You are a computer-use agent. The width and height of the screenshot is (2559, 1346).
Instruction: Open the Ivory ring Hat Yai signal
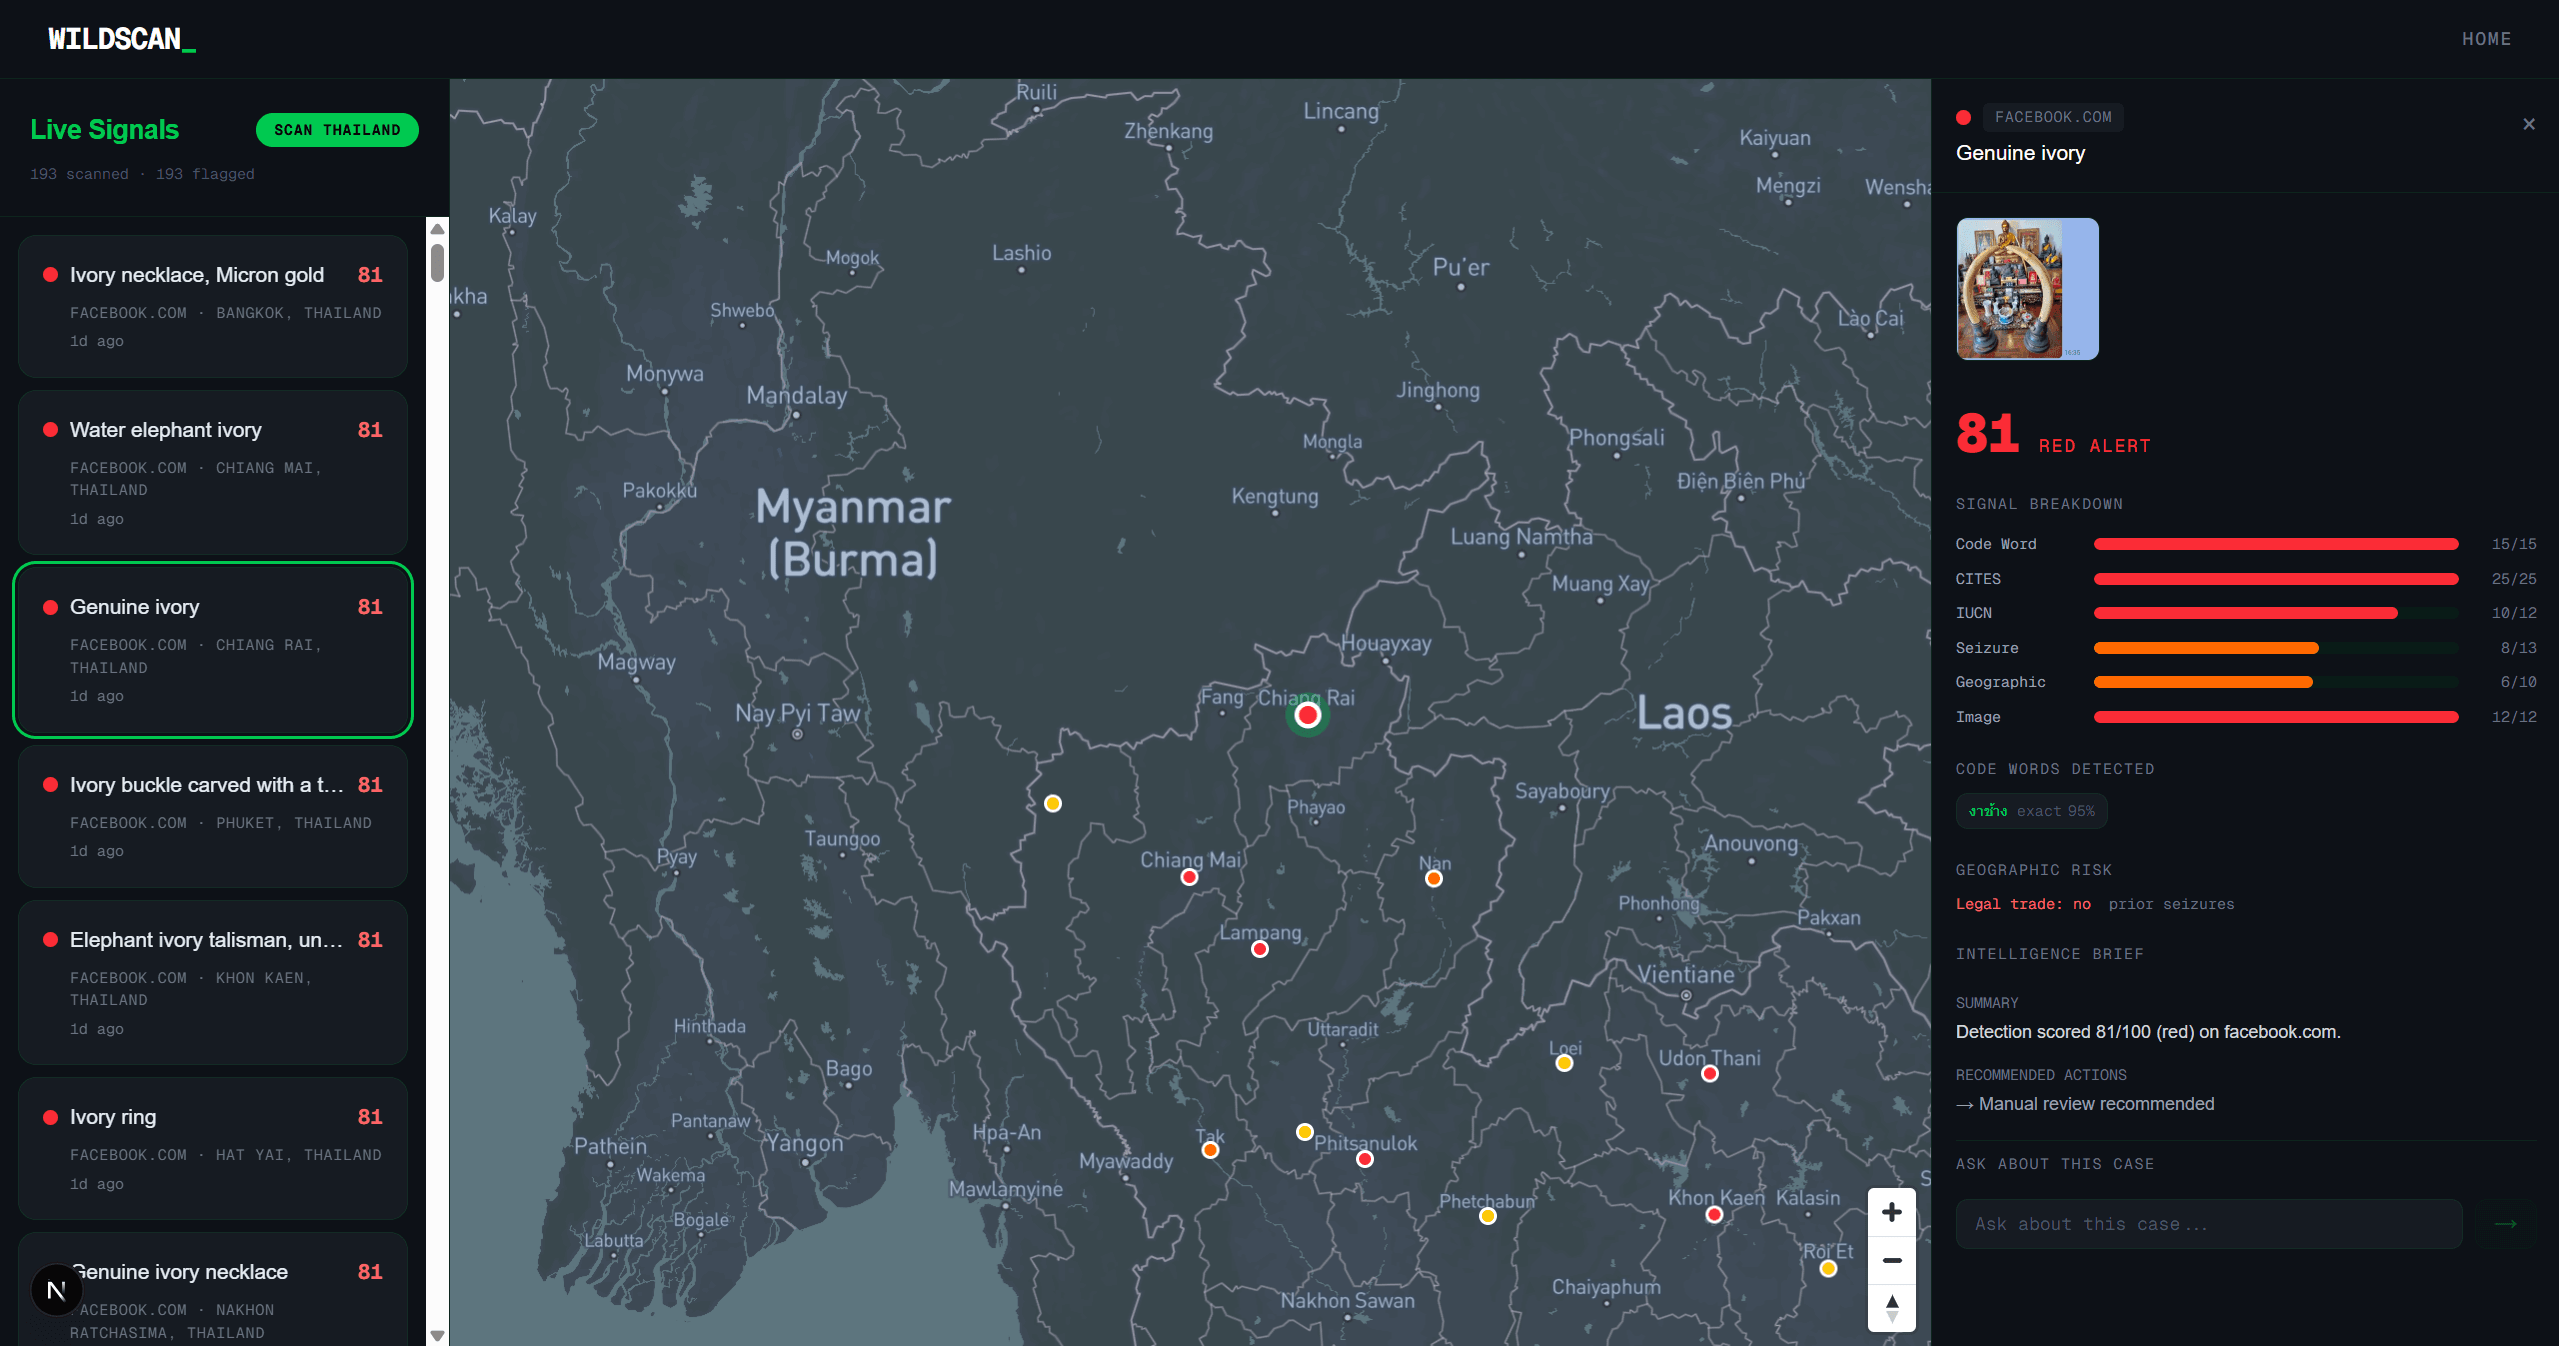213,1148
